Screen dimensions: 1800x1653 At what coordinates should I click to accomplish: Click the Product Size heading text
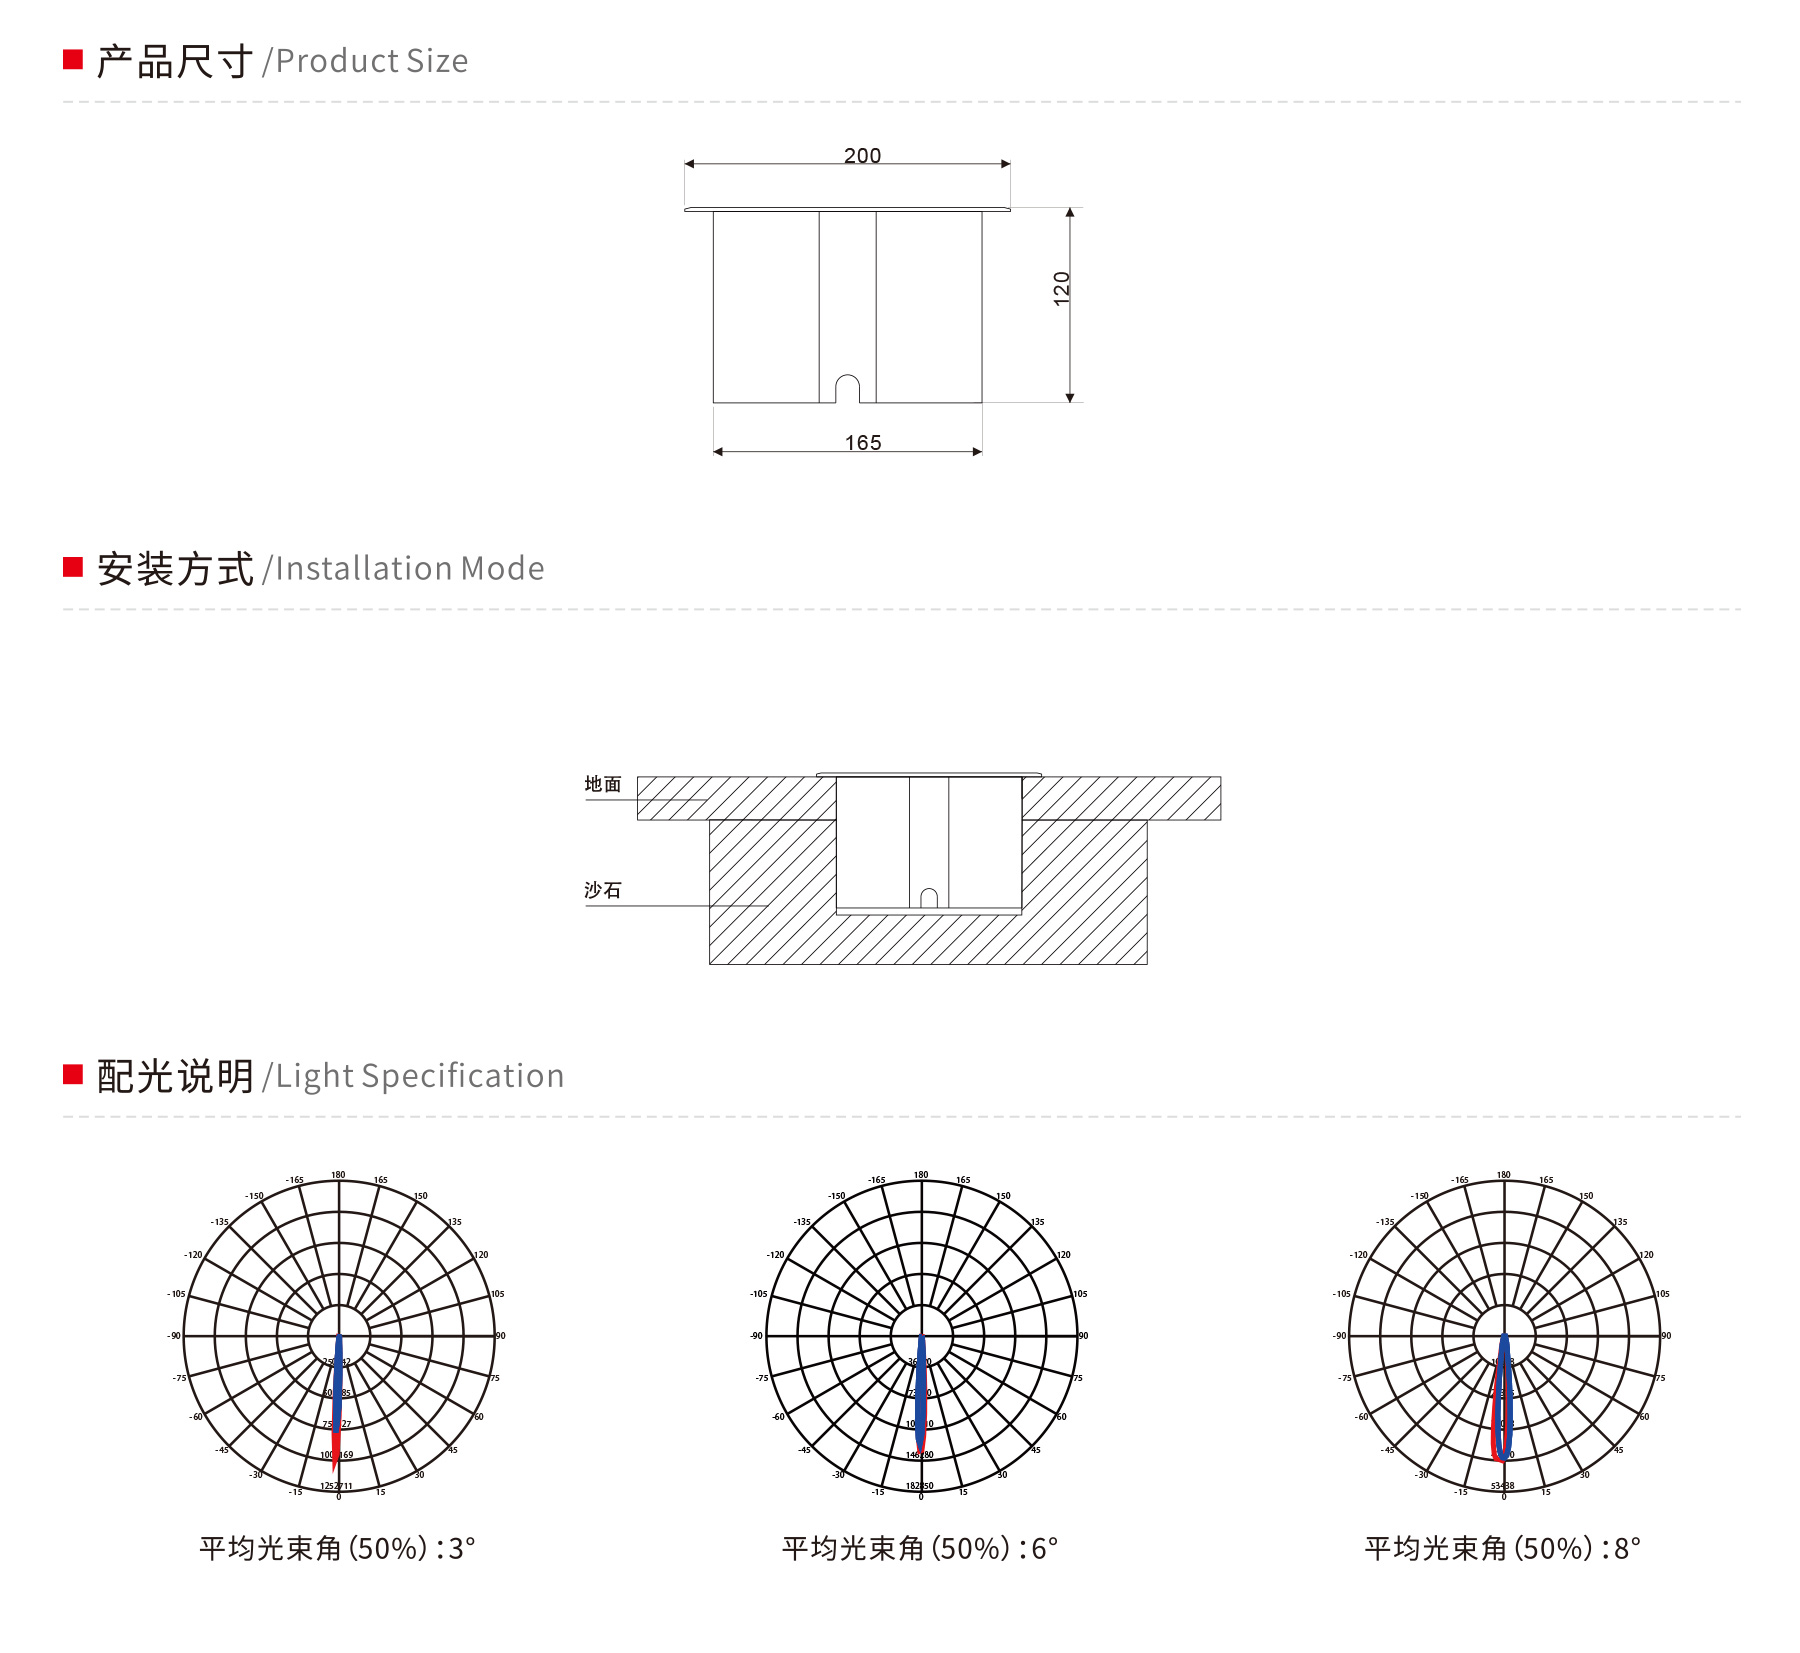(282, 61)
